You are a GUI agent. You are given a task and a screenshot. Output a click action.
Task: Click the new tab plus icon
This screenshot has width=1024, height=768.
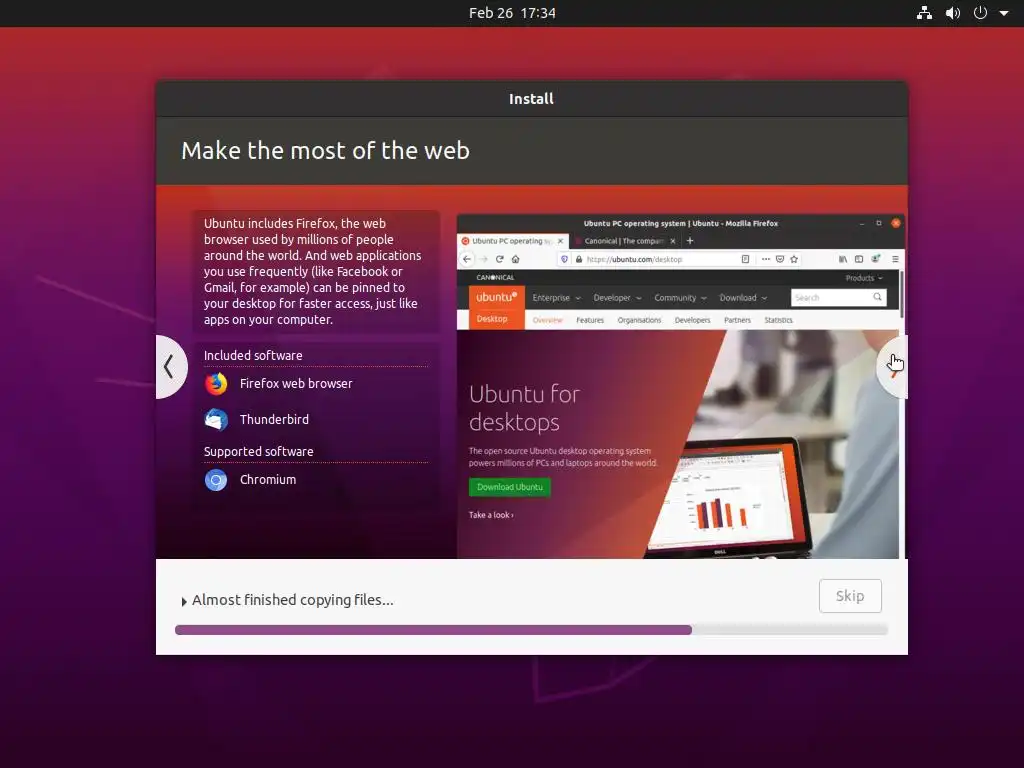[x=690, y=241]
